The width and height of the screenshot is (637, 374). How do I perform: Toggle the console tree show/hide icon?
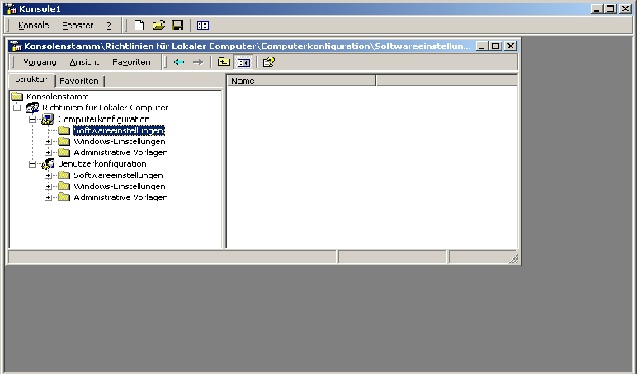coord(244,62)
